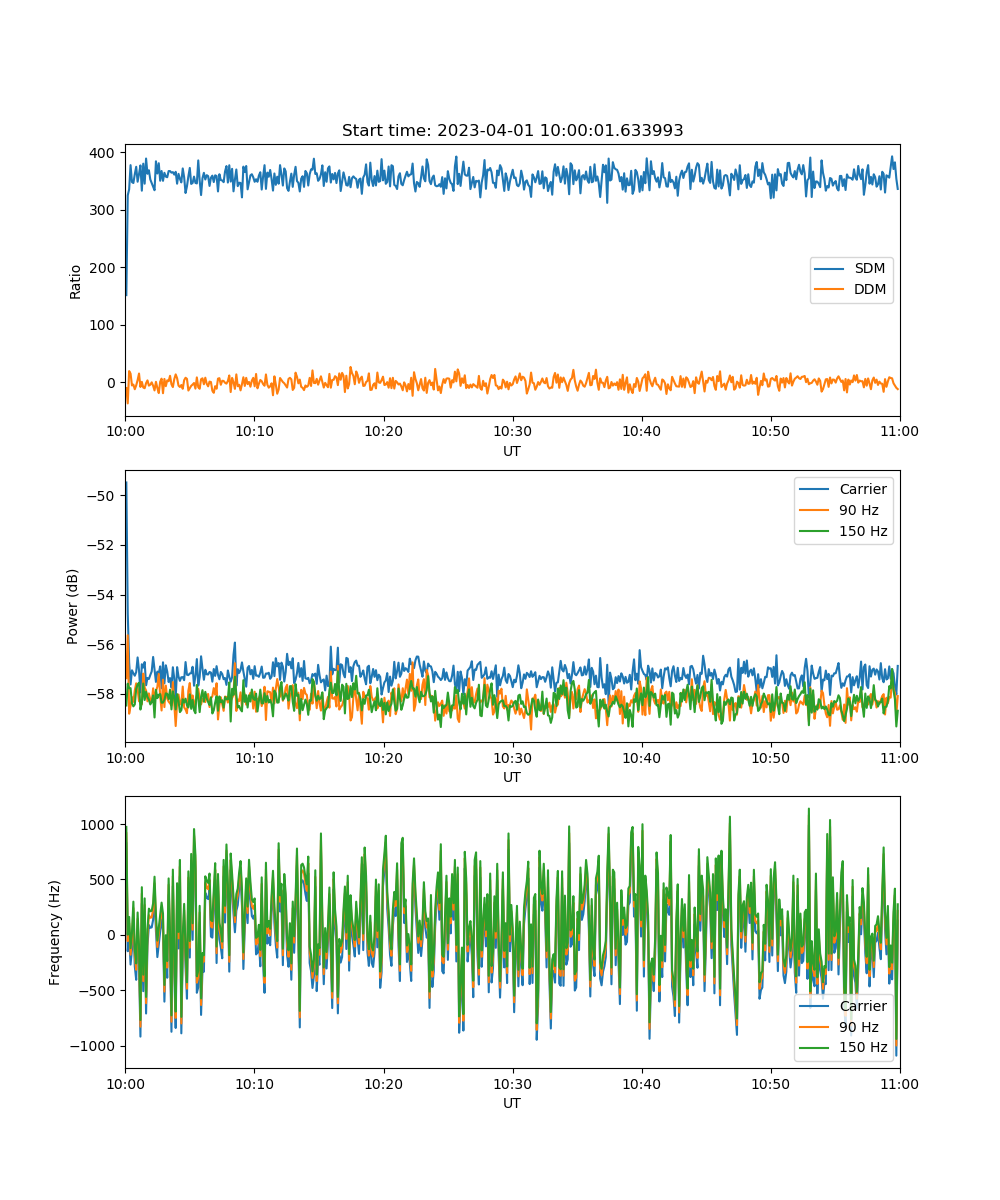
Task: Click the 10:10 tick under the Ratio plot
Action: [254, 431]
